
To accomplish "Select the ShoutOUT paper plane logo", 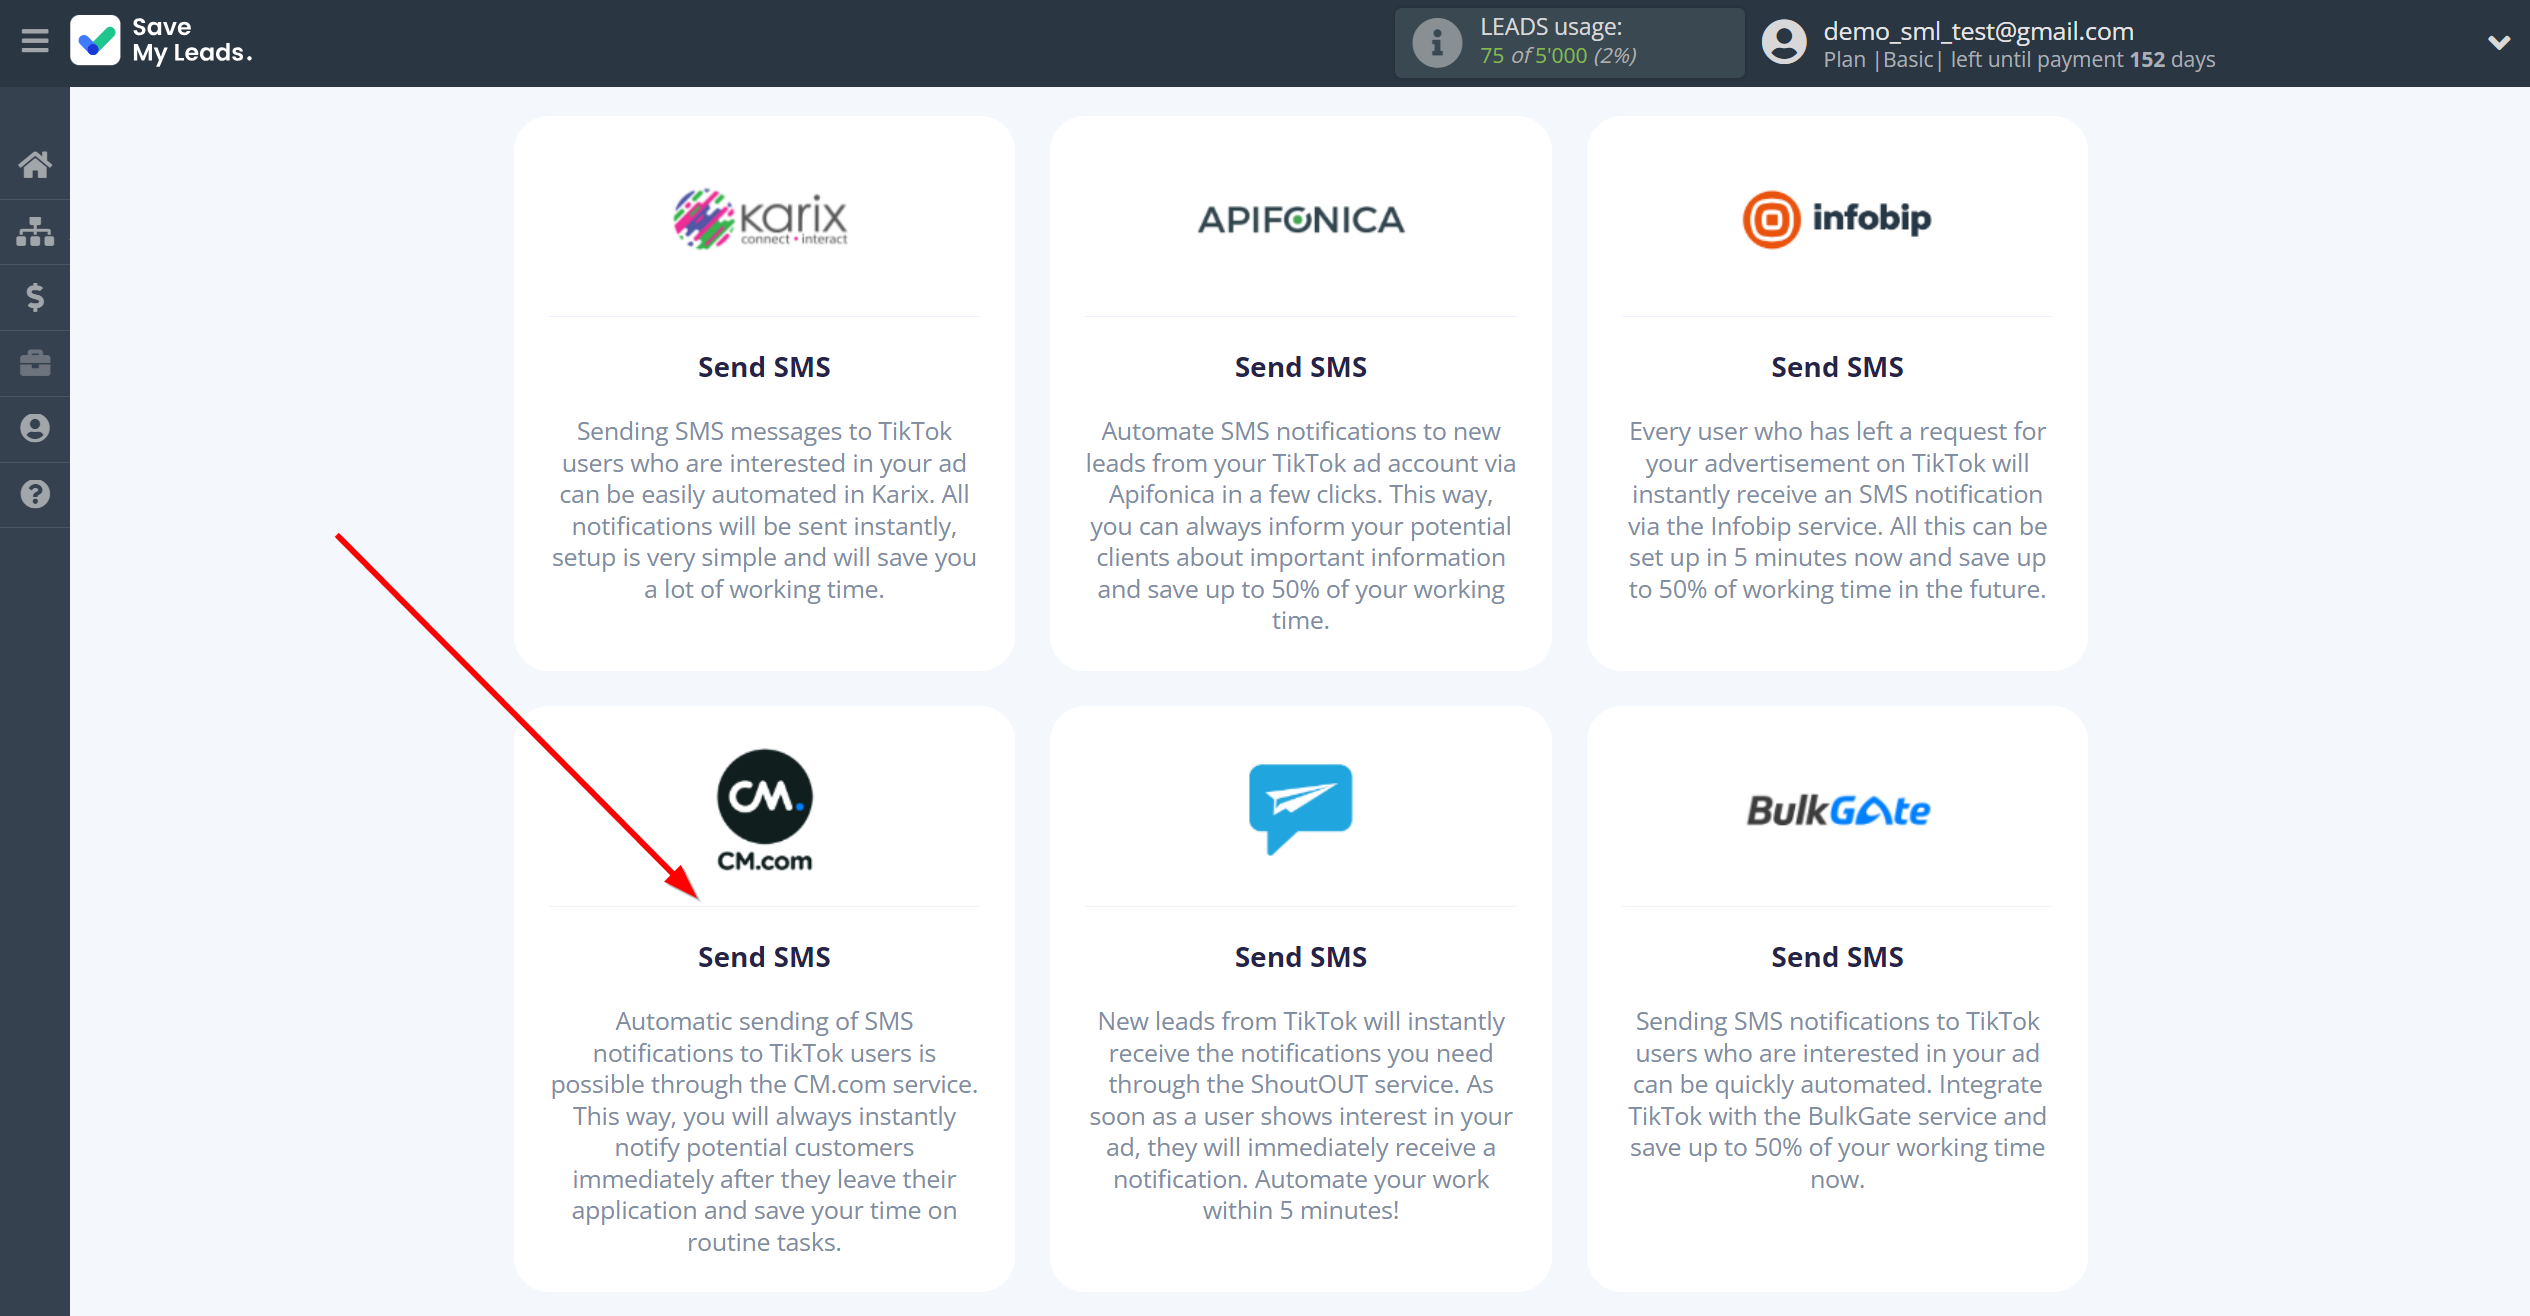I will click(x=1300, y=809).
